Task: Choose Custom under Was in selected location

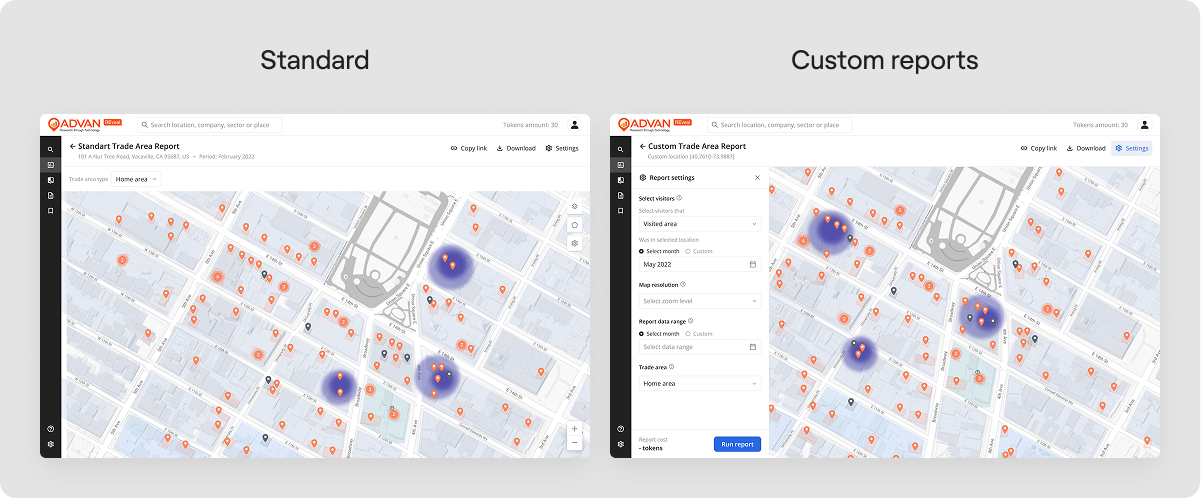Action: (x=699, y=251)
